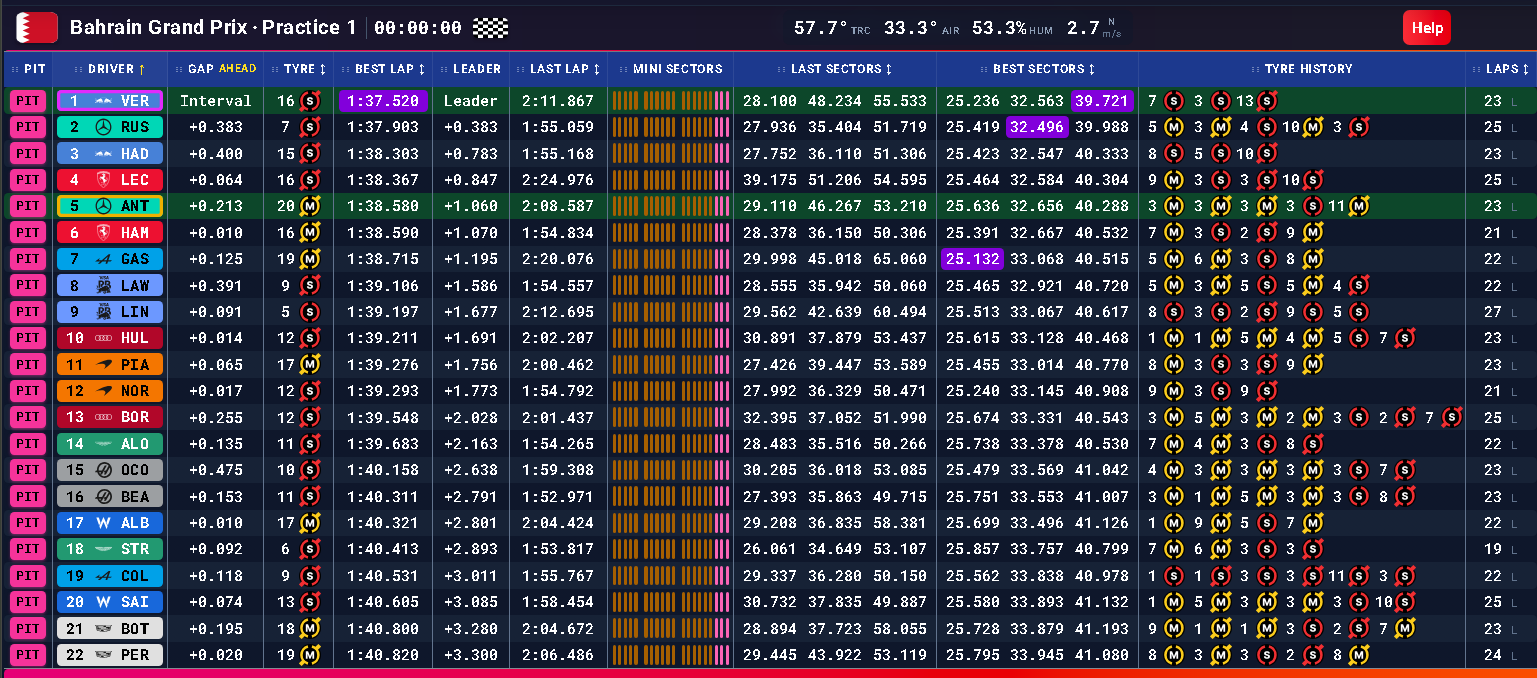1537x678 pixels.
Task: Click the purple best lap time 1:37.520
Action: 383,101
